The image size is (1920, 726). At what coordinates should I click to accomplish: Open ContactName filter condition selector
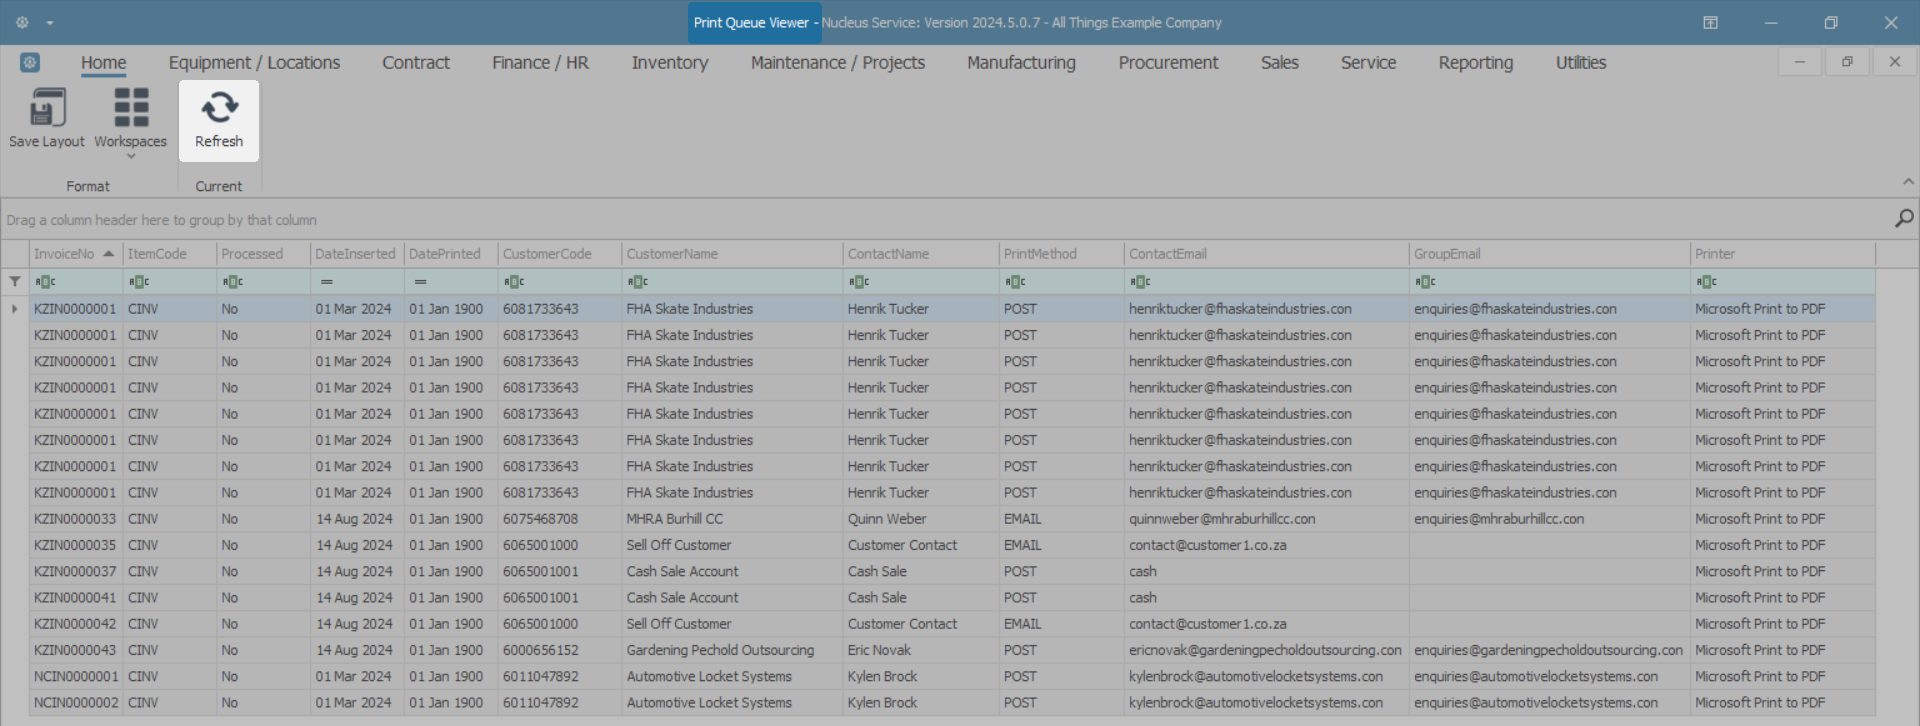(859, 282)
